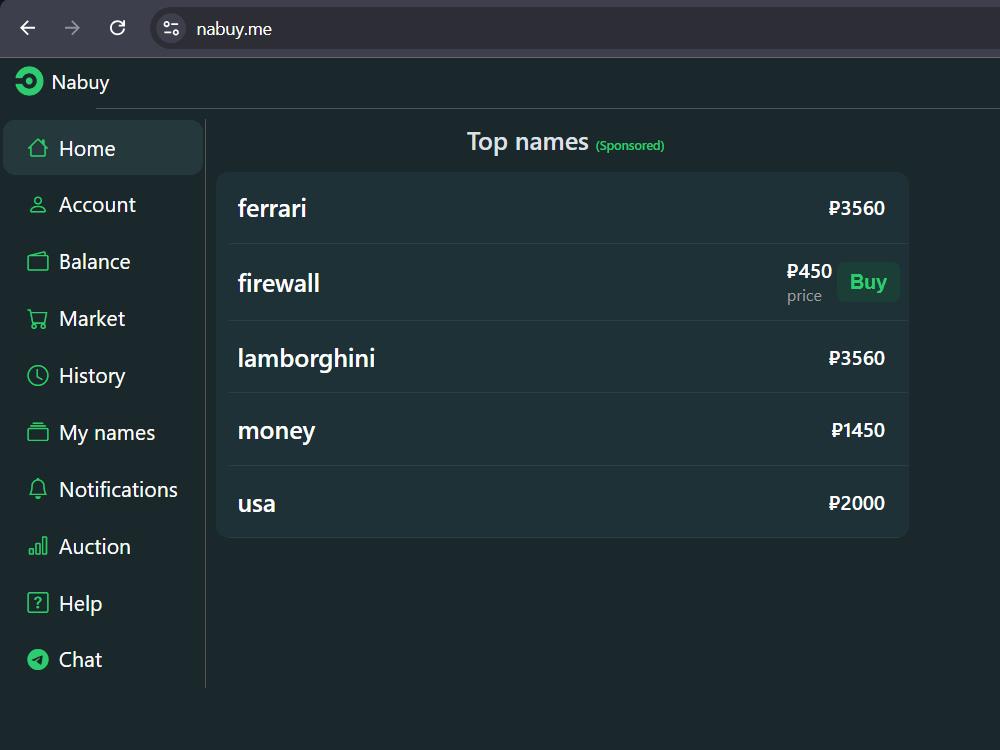Click the Market shopping cart icon

point(38,318)
